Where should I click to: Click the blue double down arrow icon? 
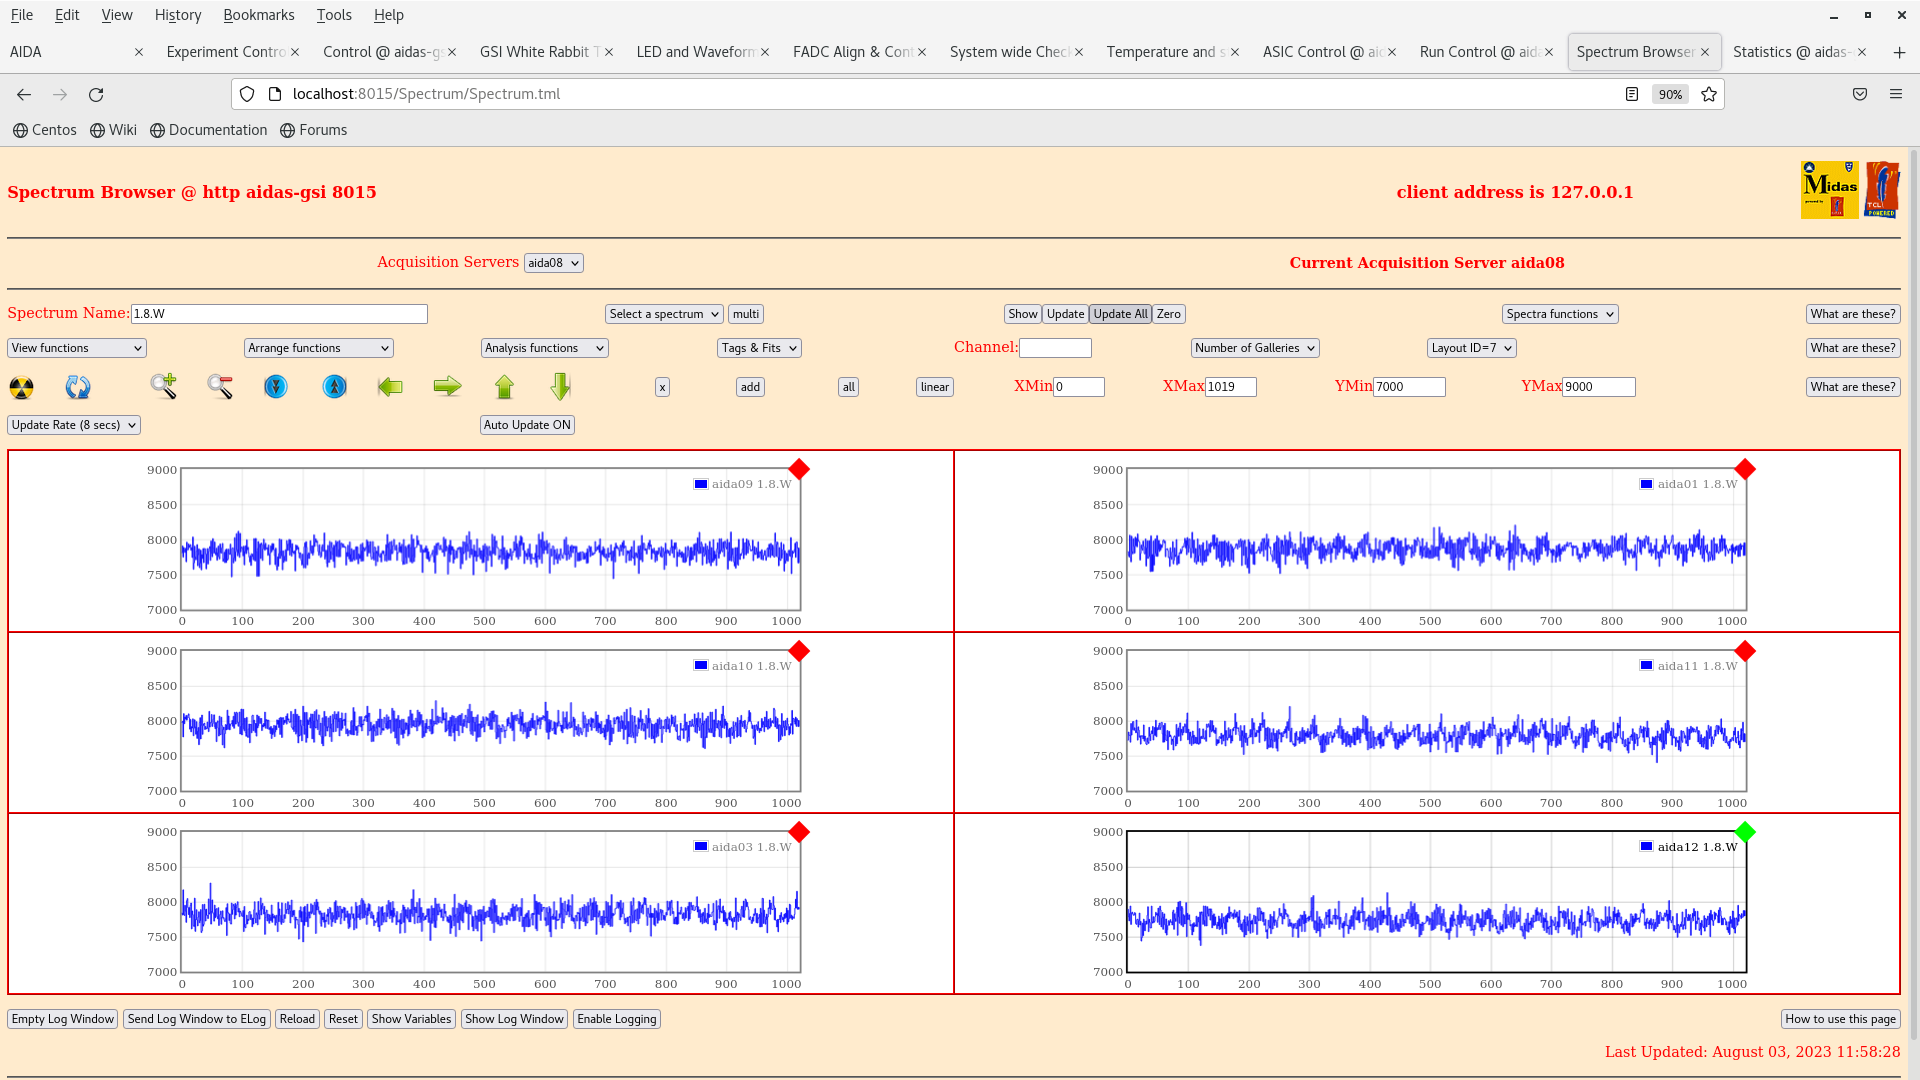[276, 386]
